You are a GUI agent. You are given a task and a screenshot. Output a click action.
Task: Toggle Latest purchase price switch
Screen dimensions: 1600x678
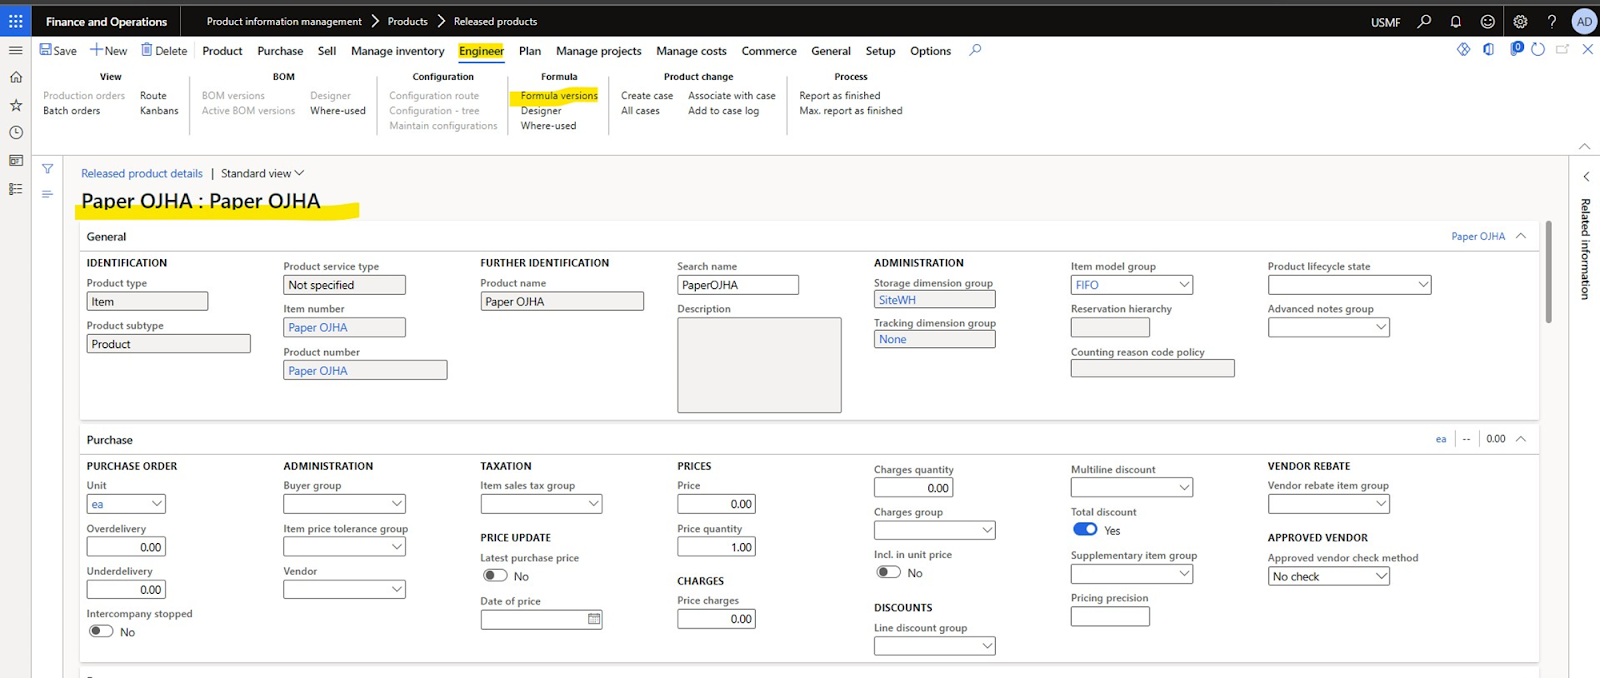coord(495,576)
